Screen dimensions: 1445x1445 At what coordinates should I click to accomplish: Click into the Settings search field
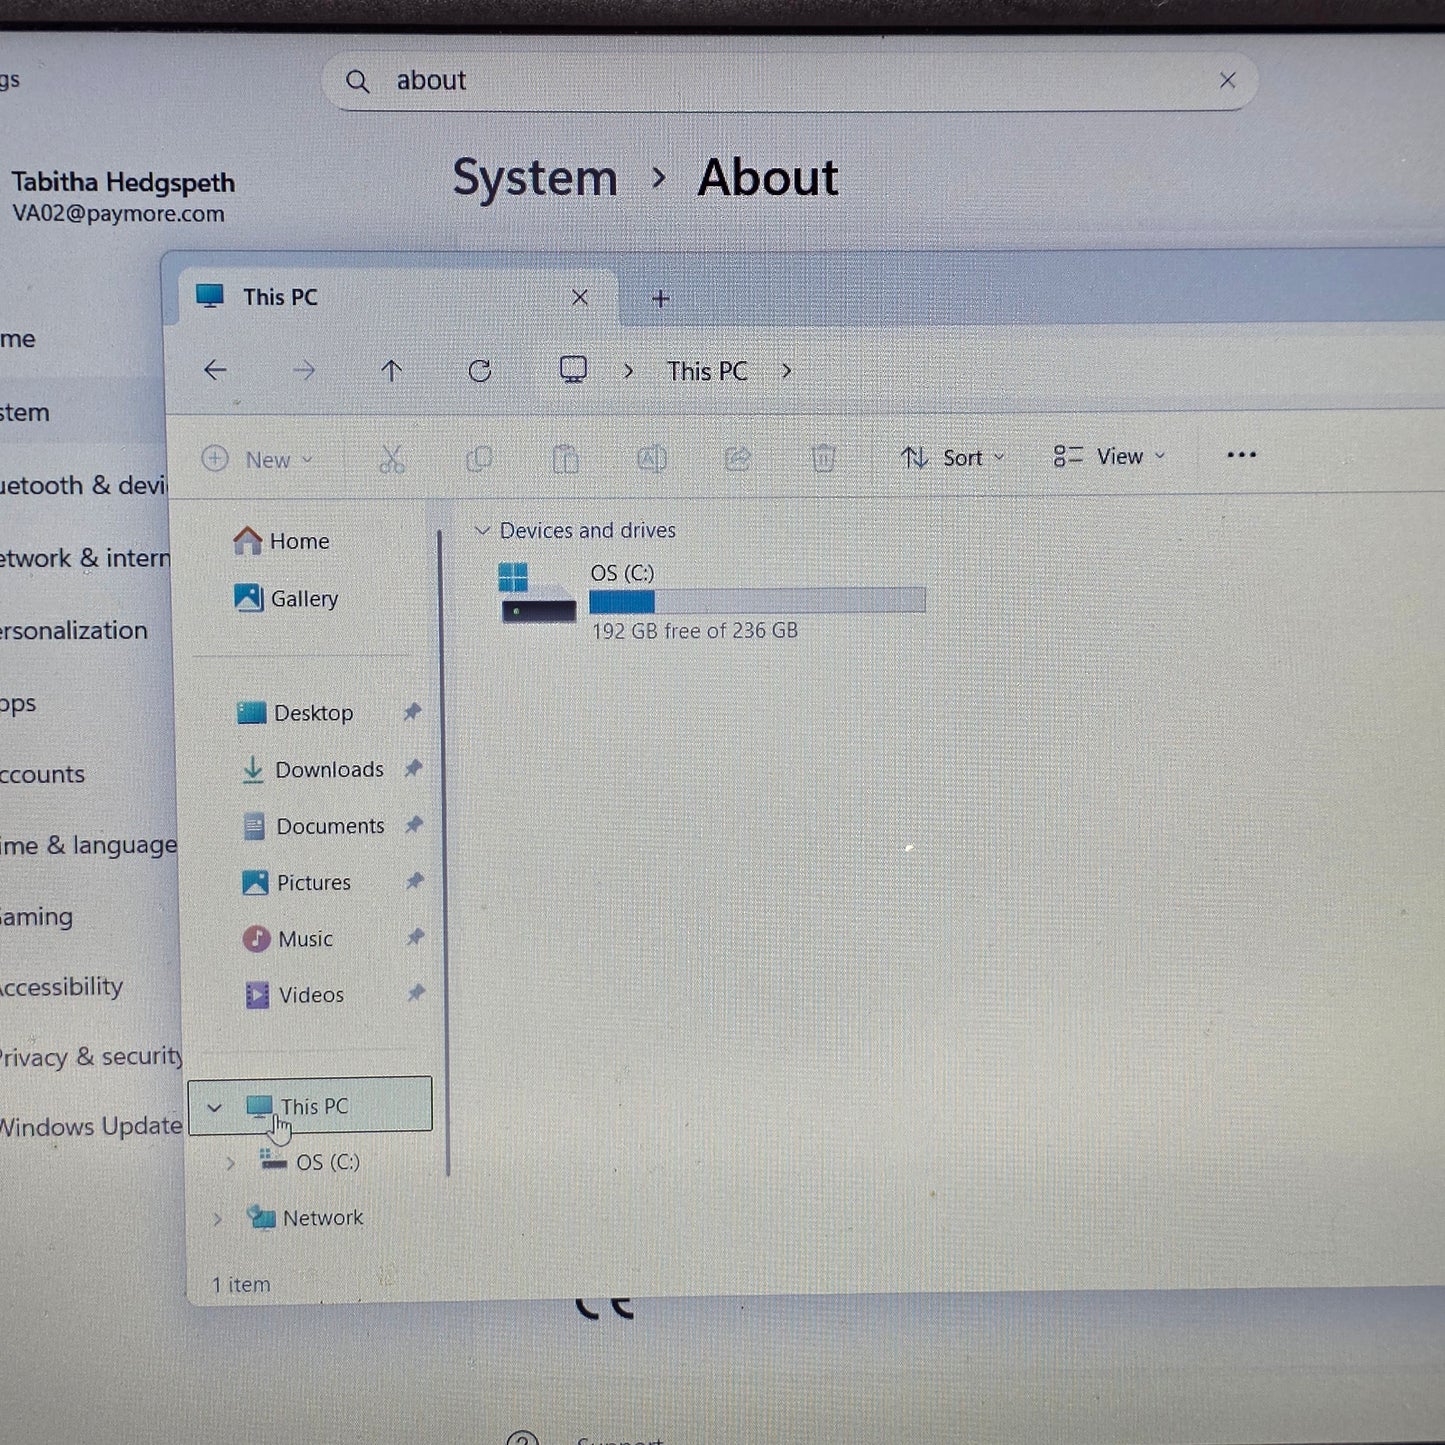(x=789, y=81)
